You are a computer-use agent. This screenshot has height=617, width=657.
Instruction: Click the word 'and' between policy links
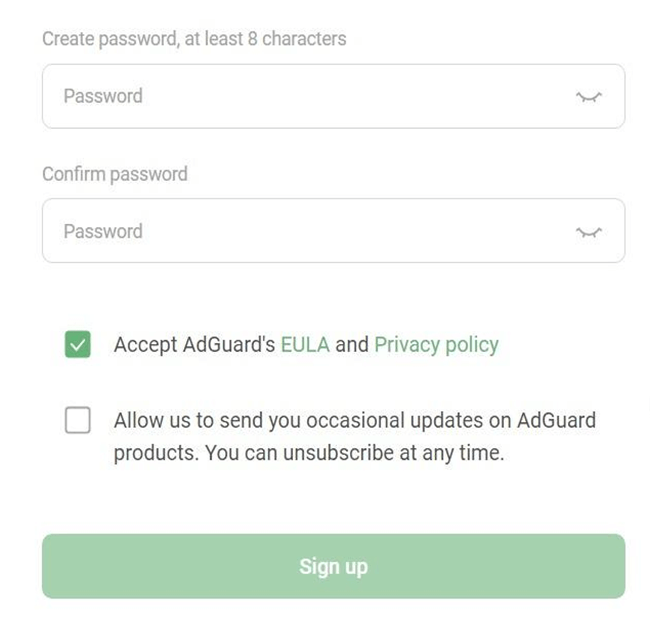(352, 345)
